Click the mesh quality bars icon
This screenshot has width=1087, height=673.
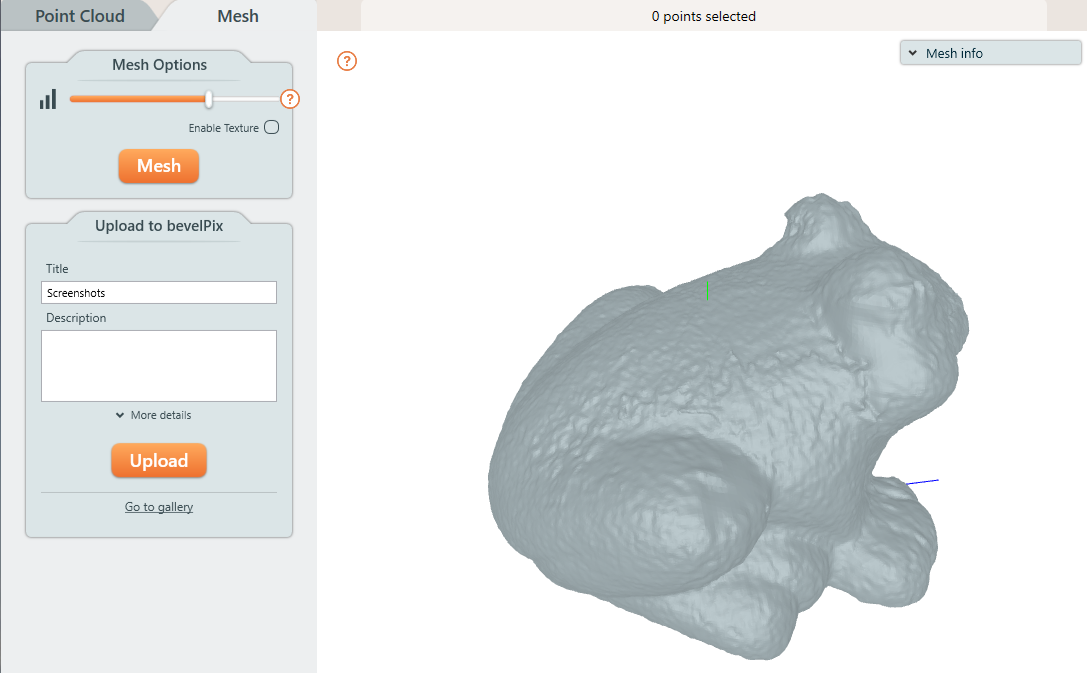click(x=48, y=99)
